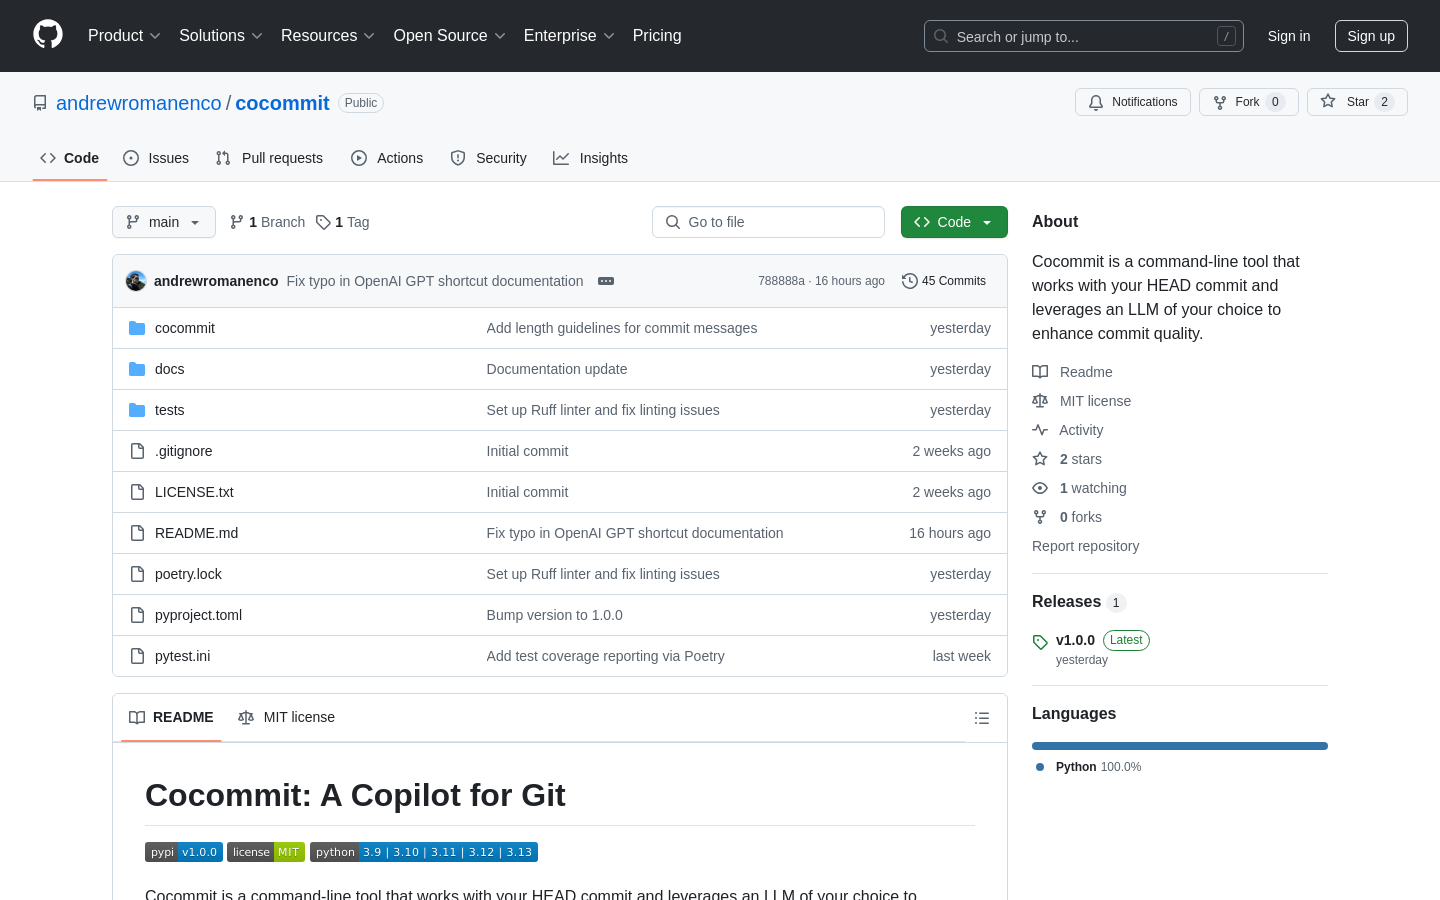
Task: Open 'Documentation update' commit message
Action: click(x=557, y=369)
